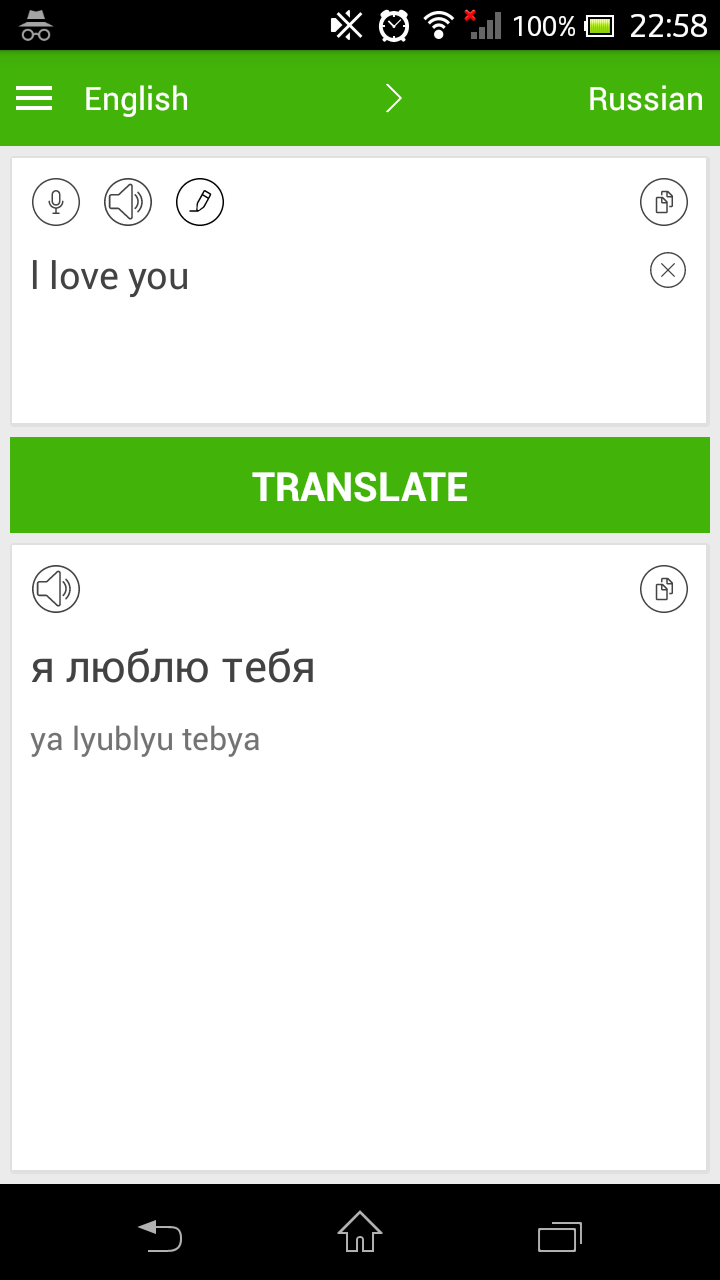Open the handwriting pen input

(x=200, y=203)
